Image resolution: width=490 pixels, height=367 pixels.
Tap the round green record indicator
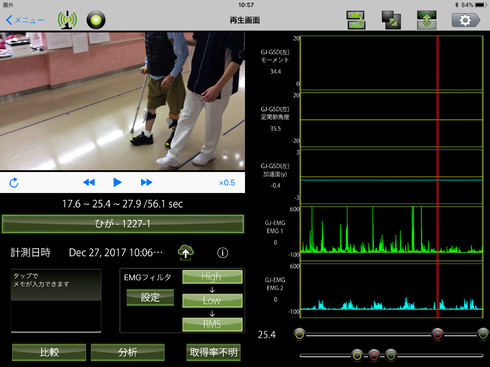click(x=96, y=20)
